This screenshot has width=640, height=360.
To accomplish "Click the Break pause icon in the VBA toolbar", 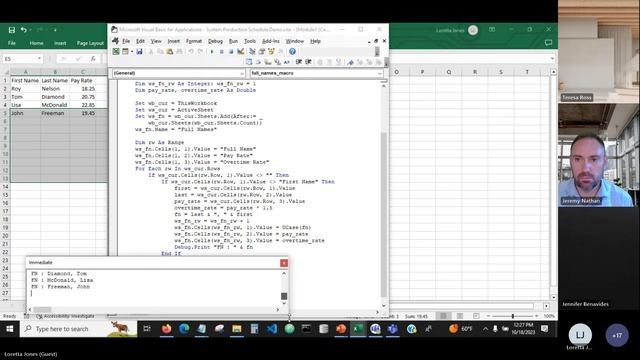I will coord(221,51).
